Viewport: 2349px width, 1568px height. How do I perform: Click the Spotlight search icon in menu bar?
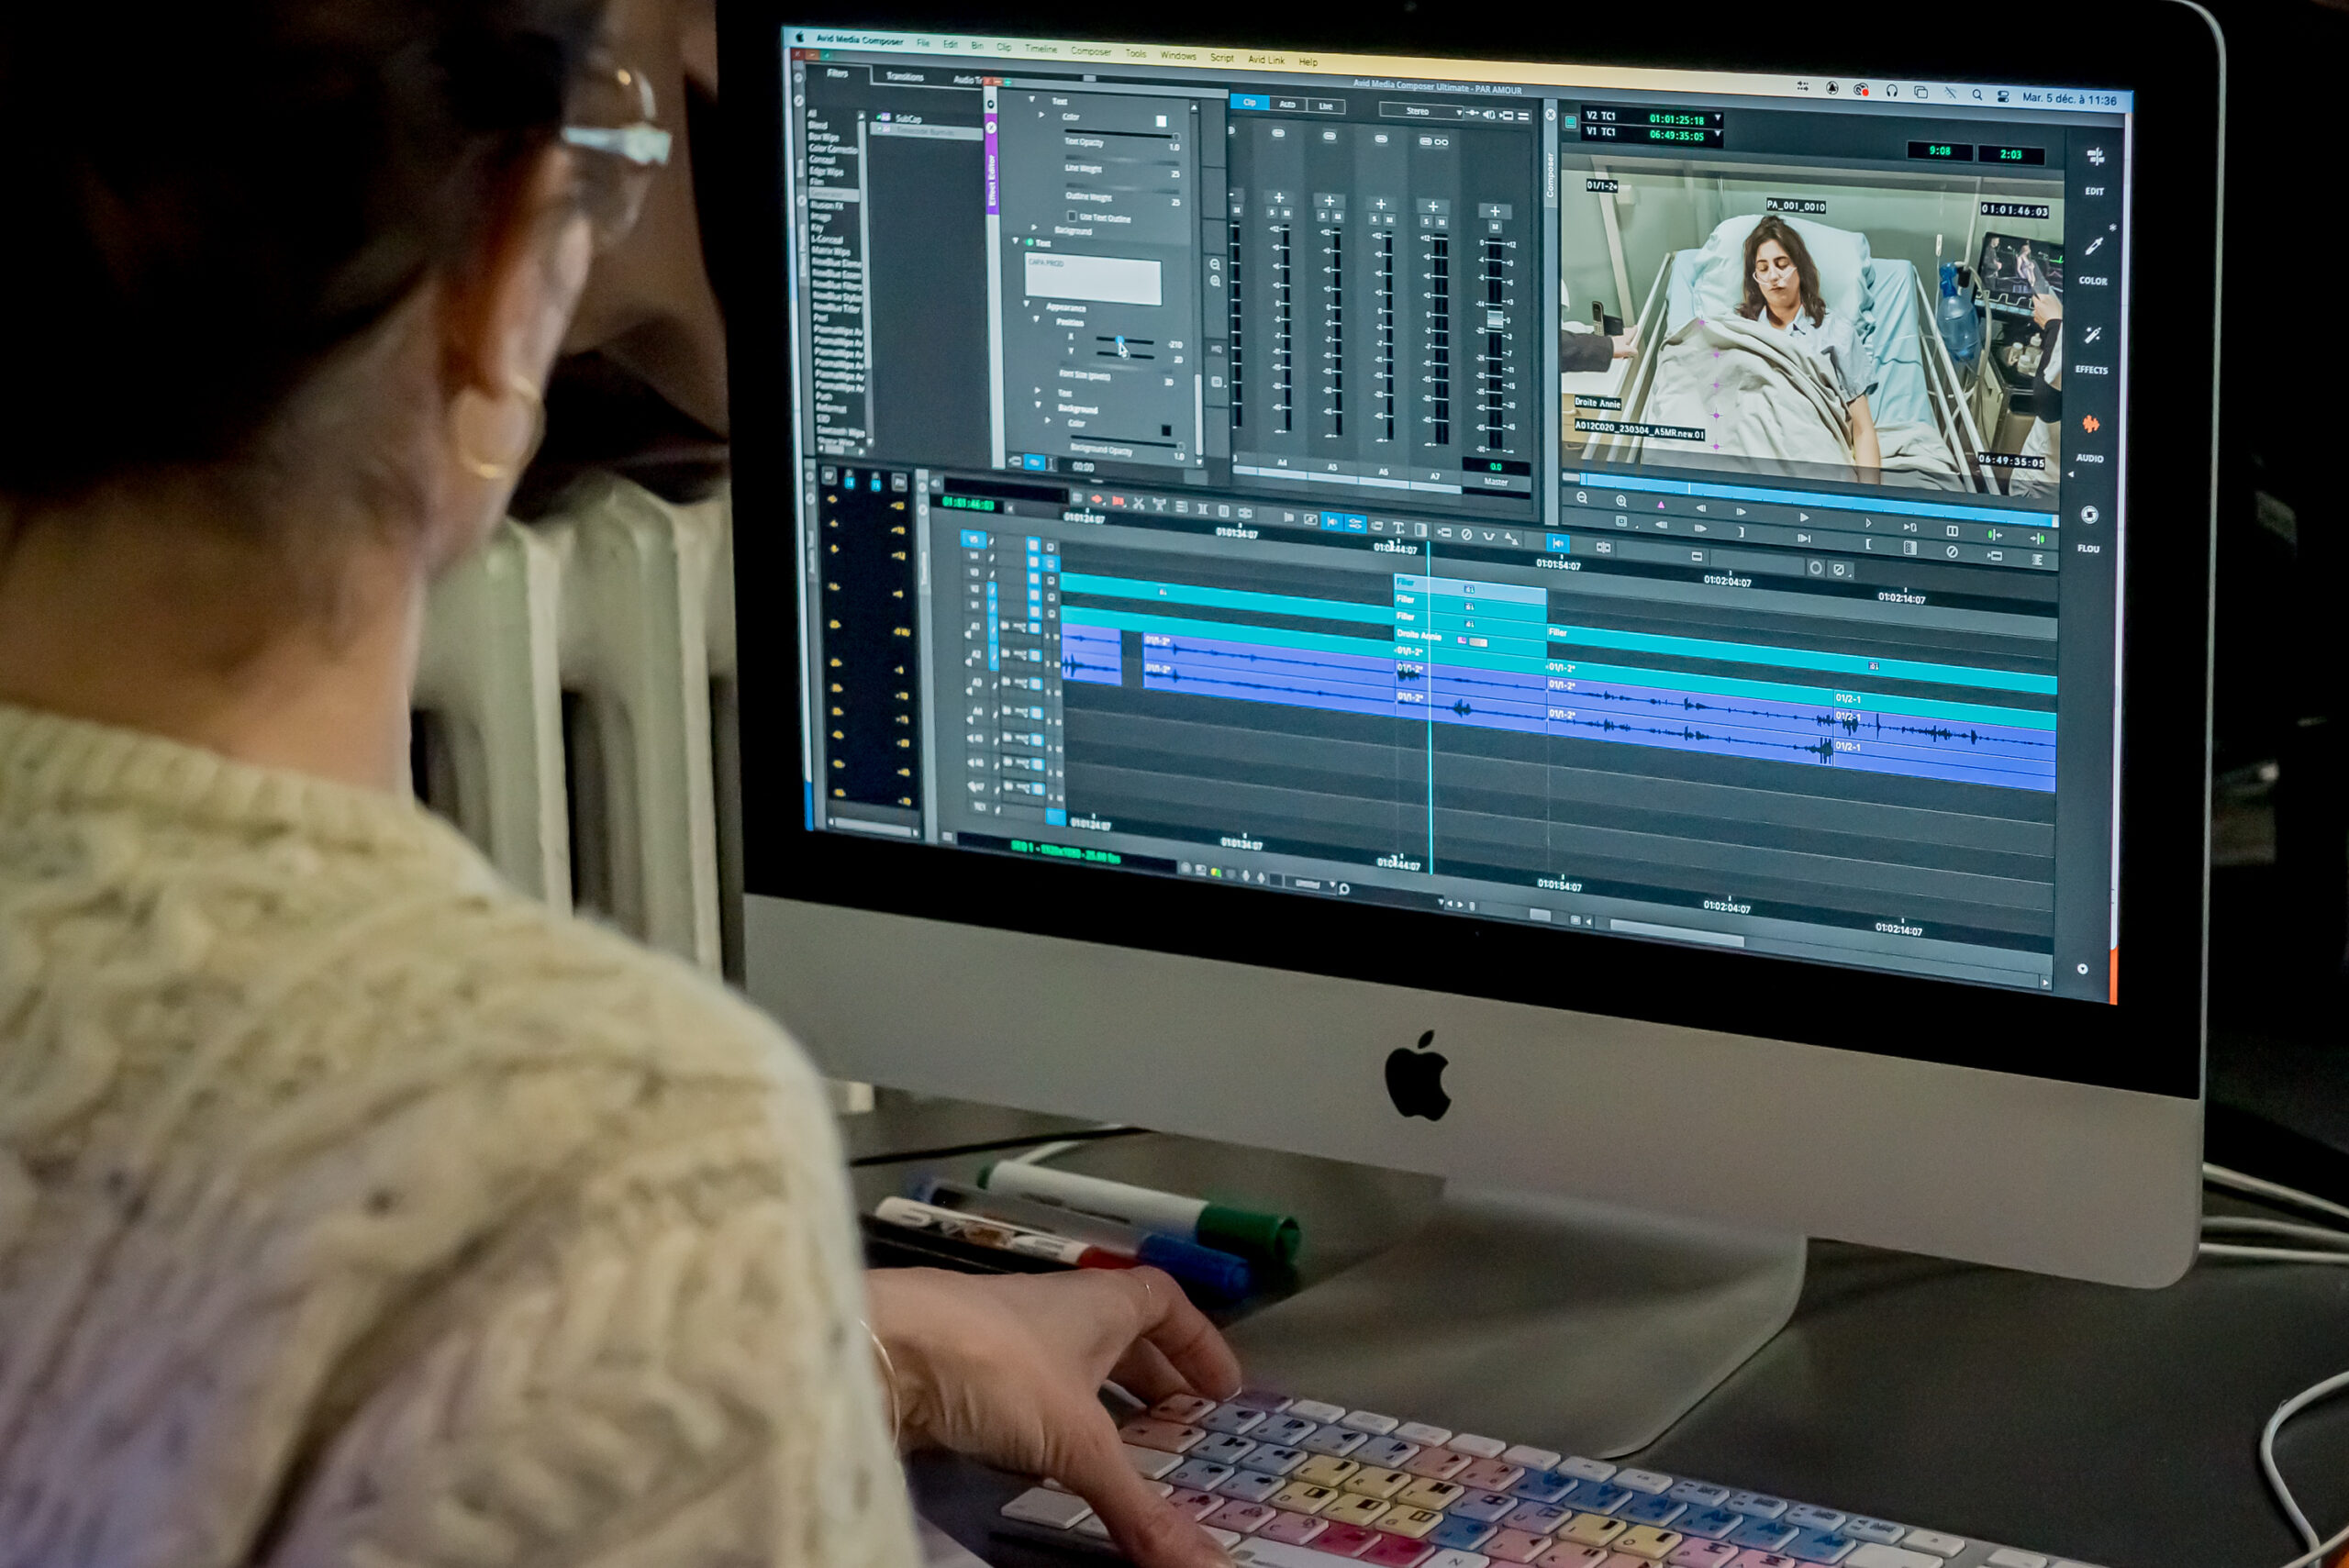tap(1977, 95)
